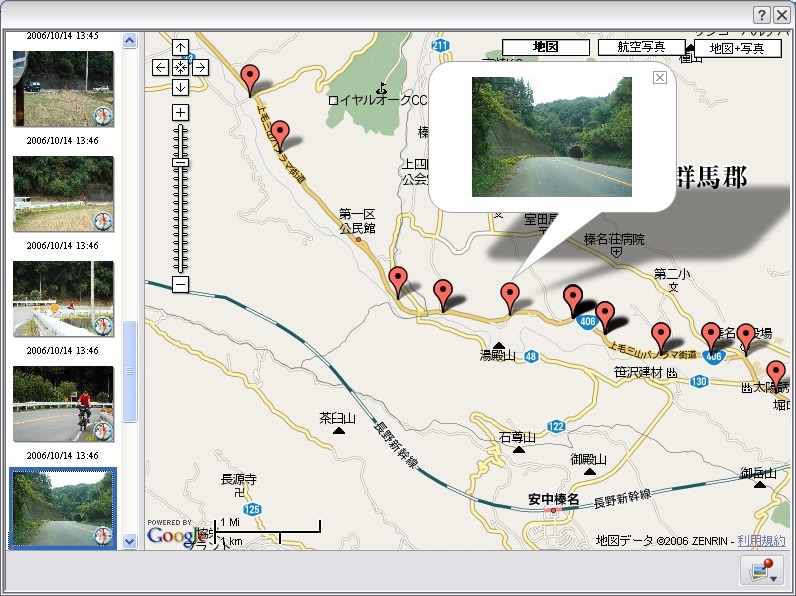Screen dimensions: 796x596
Task: Switch to 地図+写真 hybrid view
Action: click(737, 48)
